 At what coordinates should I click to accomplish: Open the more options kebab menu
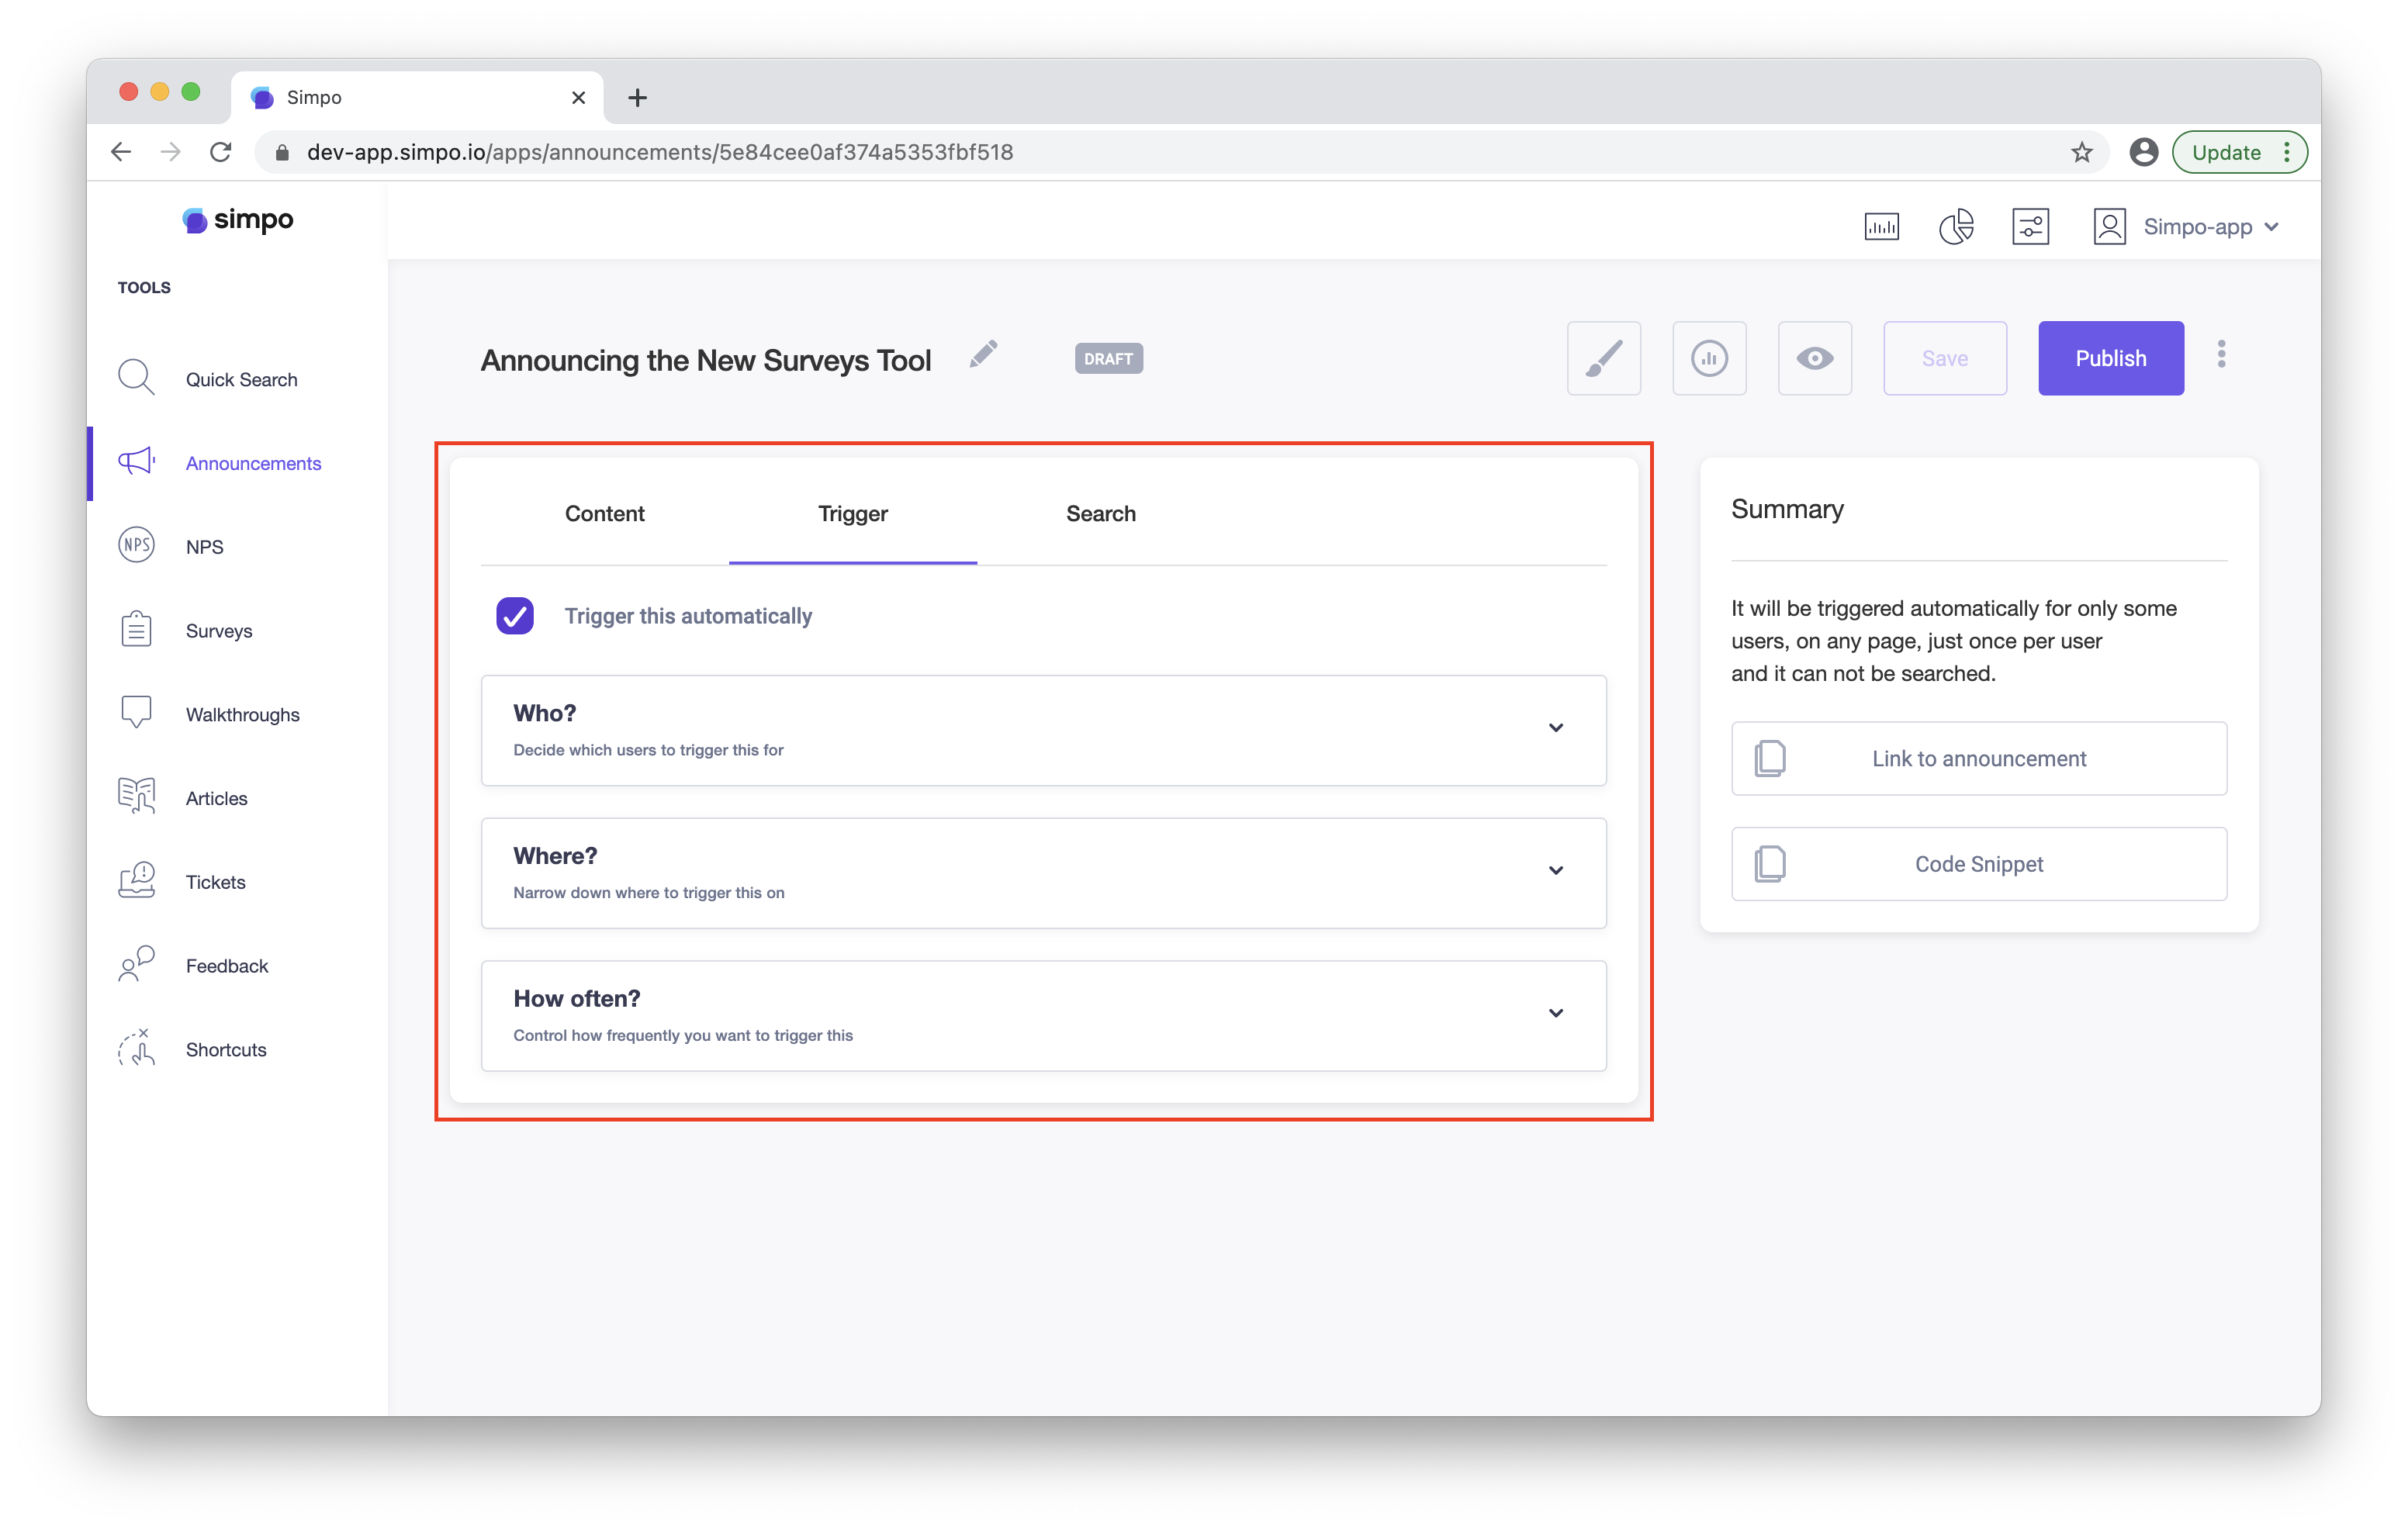2221,354
